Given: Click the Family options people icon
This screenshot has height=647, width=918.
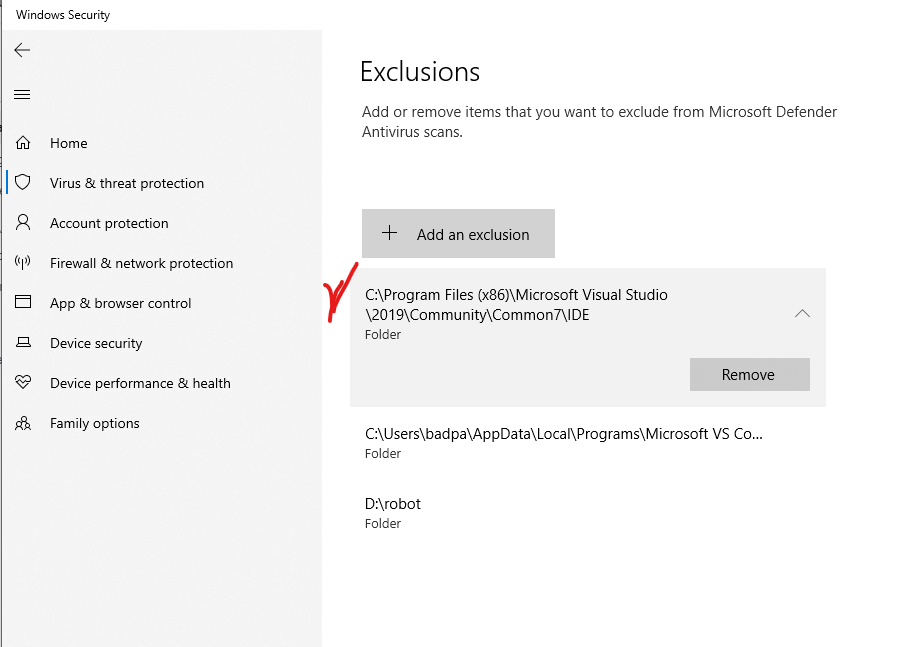Looking at the screenshot, I should [23, 423].
